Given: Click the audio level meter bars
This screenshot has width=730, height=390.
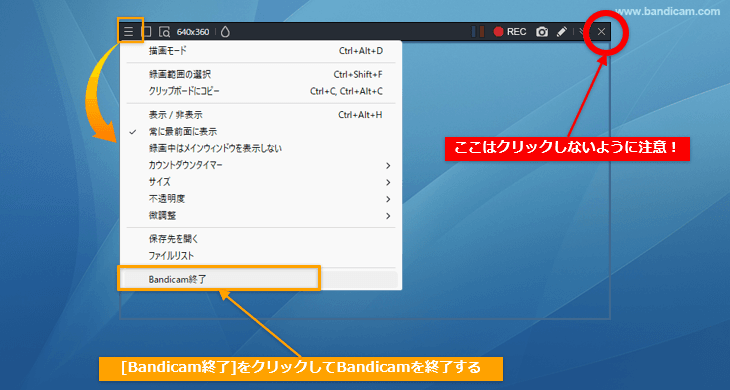Looking at the screenshot, I should point(478,32).
